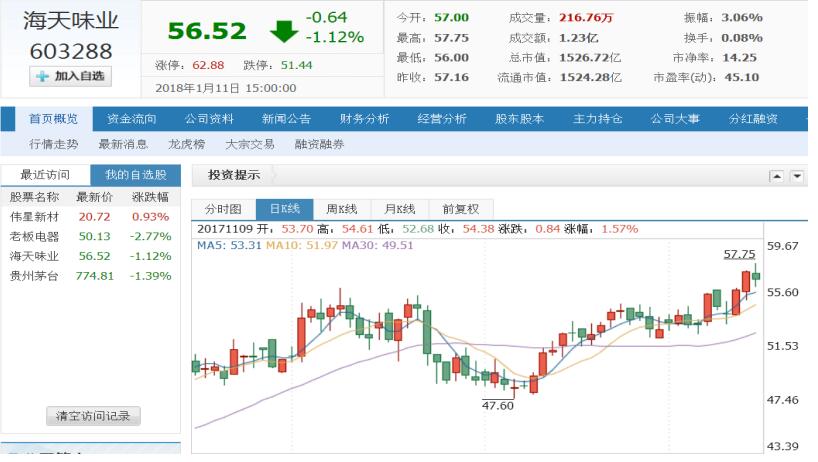Click the 大宗交易 link
The width and height of the screenshot is (818, 462).
click(250, 144)
